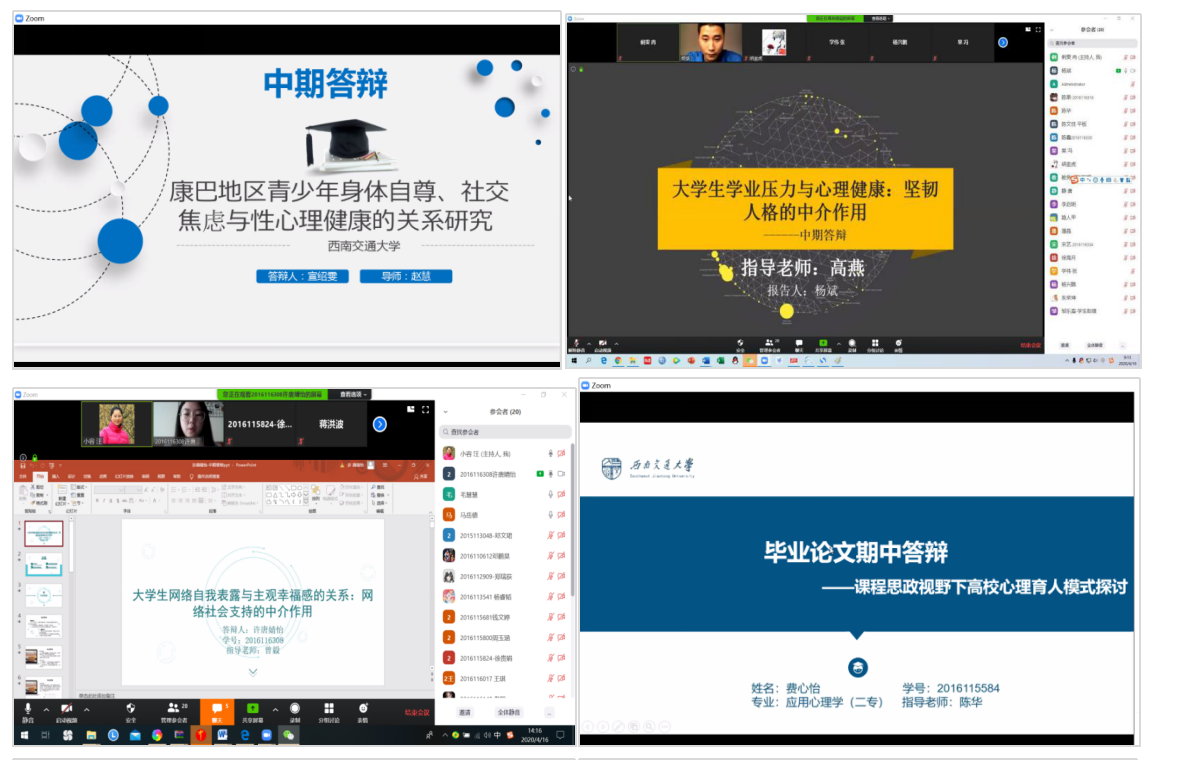Click 全体静音 button in the 20-participant panel

click(x=509, y=713)
